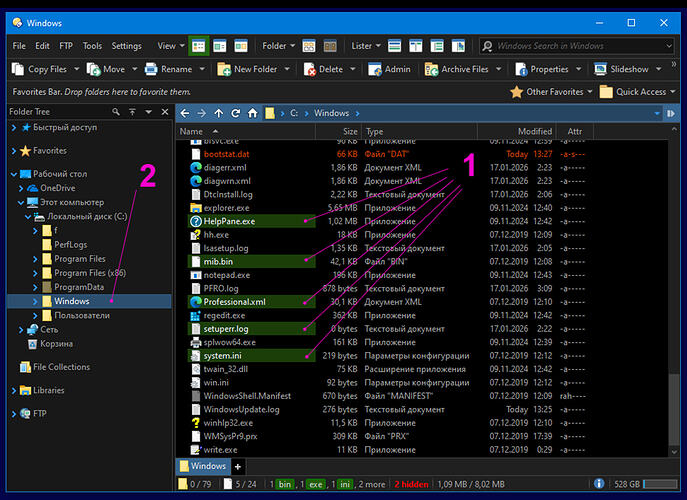The width and height of the screenshot is (687, 500).
Task: Close the Folder Tree panel
Action: [x=165, y=112]
